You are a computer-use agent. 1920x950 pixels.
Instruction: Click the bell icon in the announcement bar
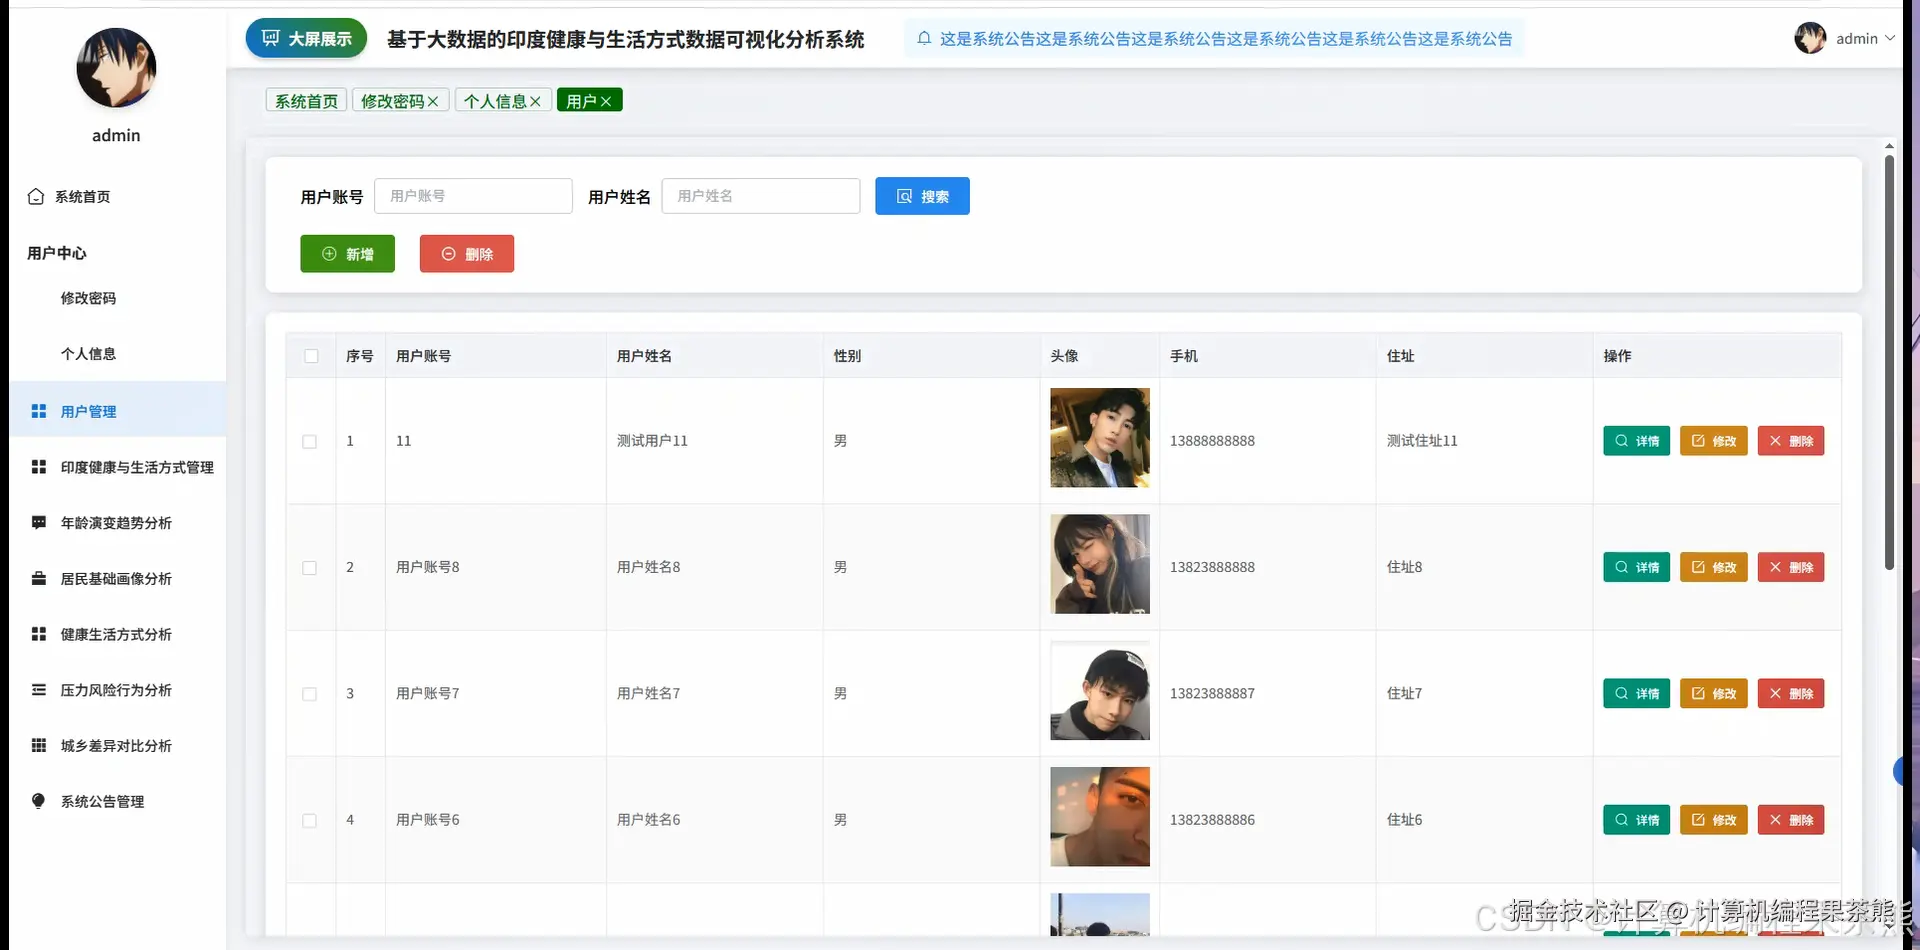[x=924, y=38]
